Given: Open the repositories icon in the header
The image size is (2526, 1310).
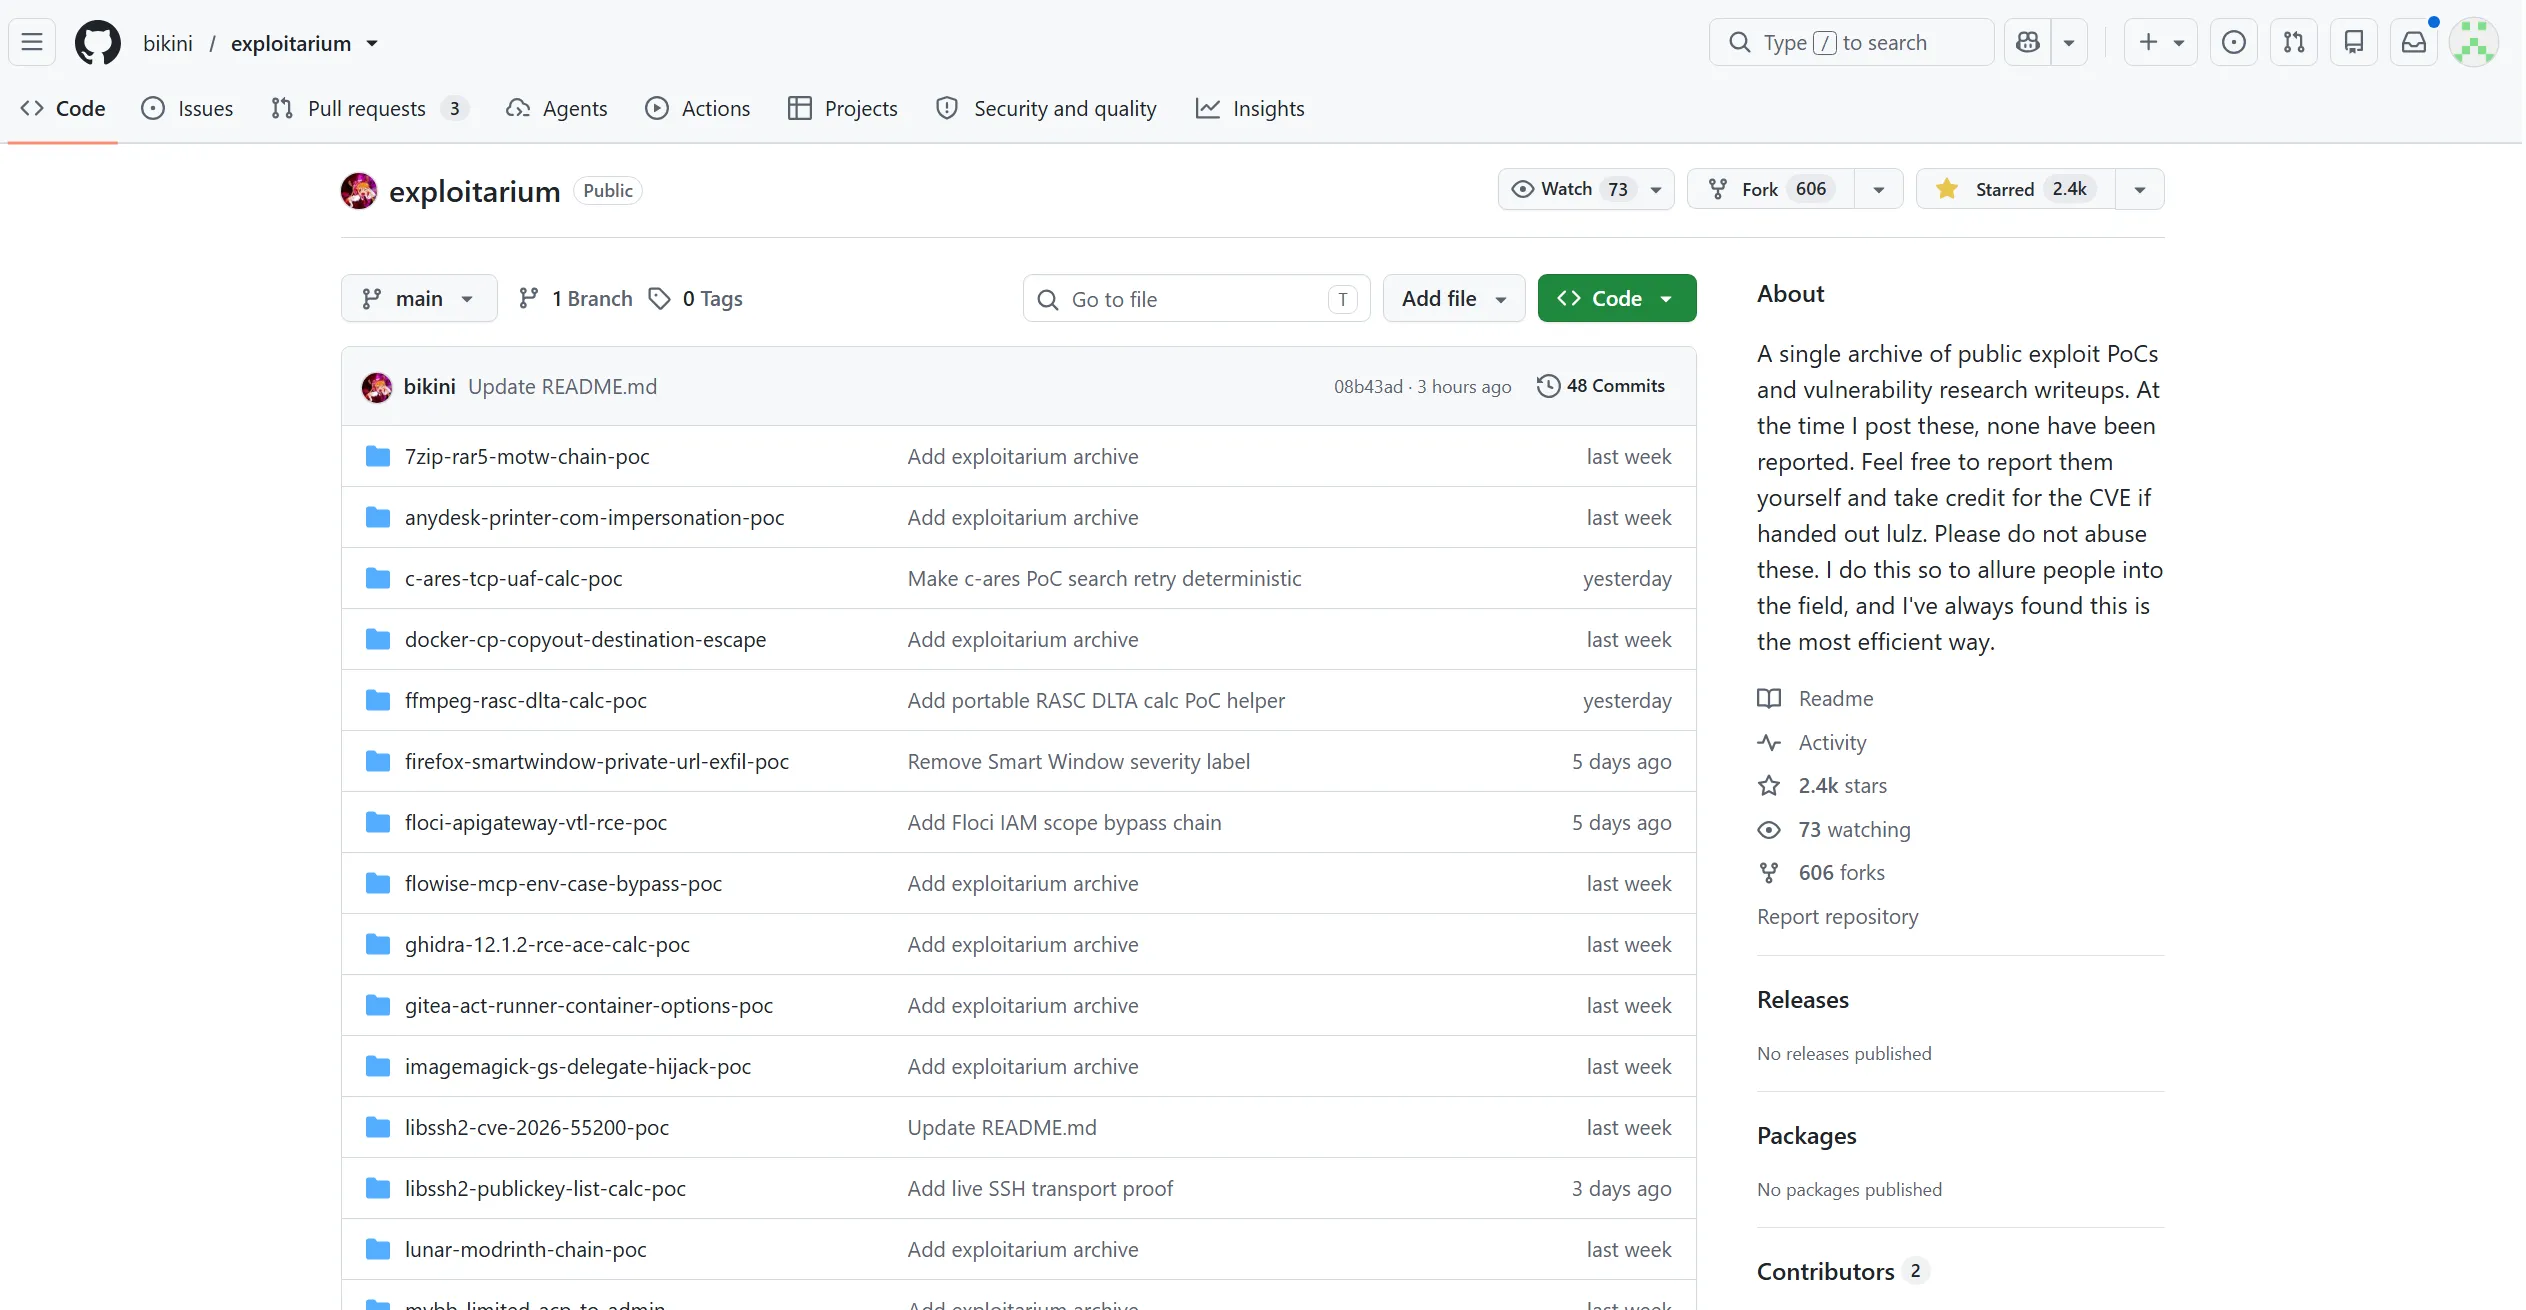Looking at the screenshot, I should click(x=2354, y=42).
